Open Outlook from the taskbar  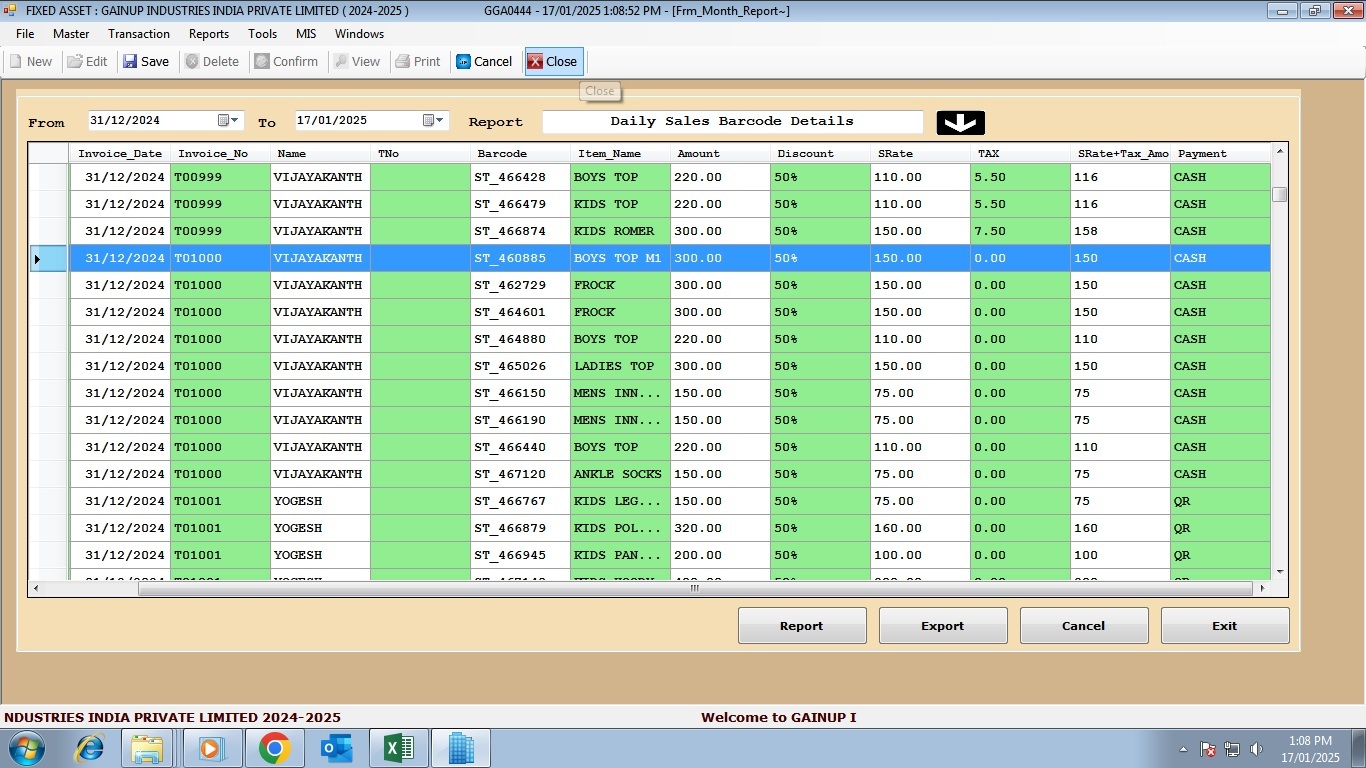pyautogui.click(x=336, y=748)
